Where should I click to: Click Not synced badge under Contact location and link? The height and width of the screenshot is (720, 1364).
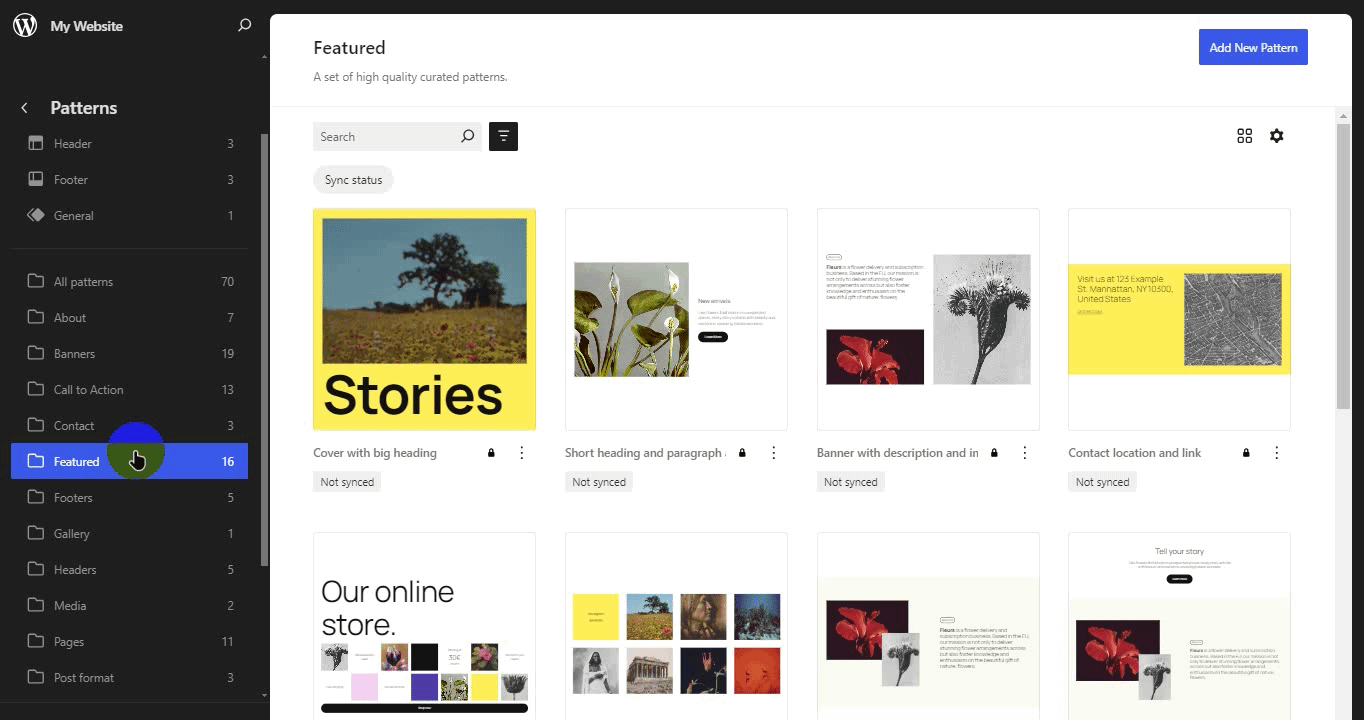pos(1102,482)
